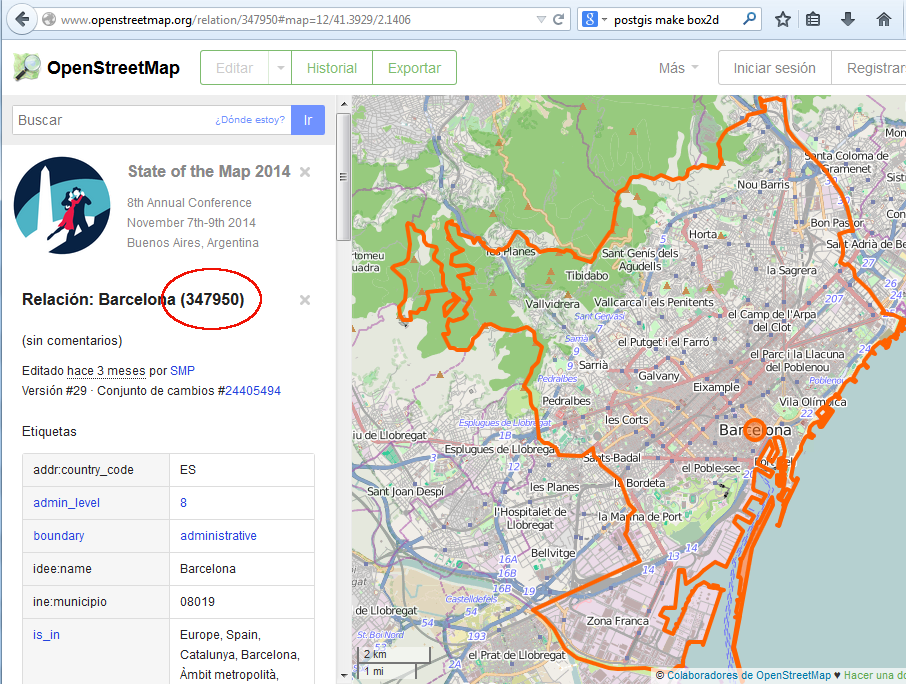Click the ¿Dónde estoy? link
This screenshot has width=906, height=684.
tap(250, 120)
